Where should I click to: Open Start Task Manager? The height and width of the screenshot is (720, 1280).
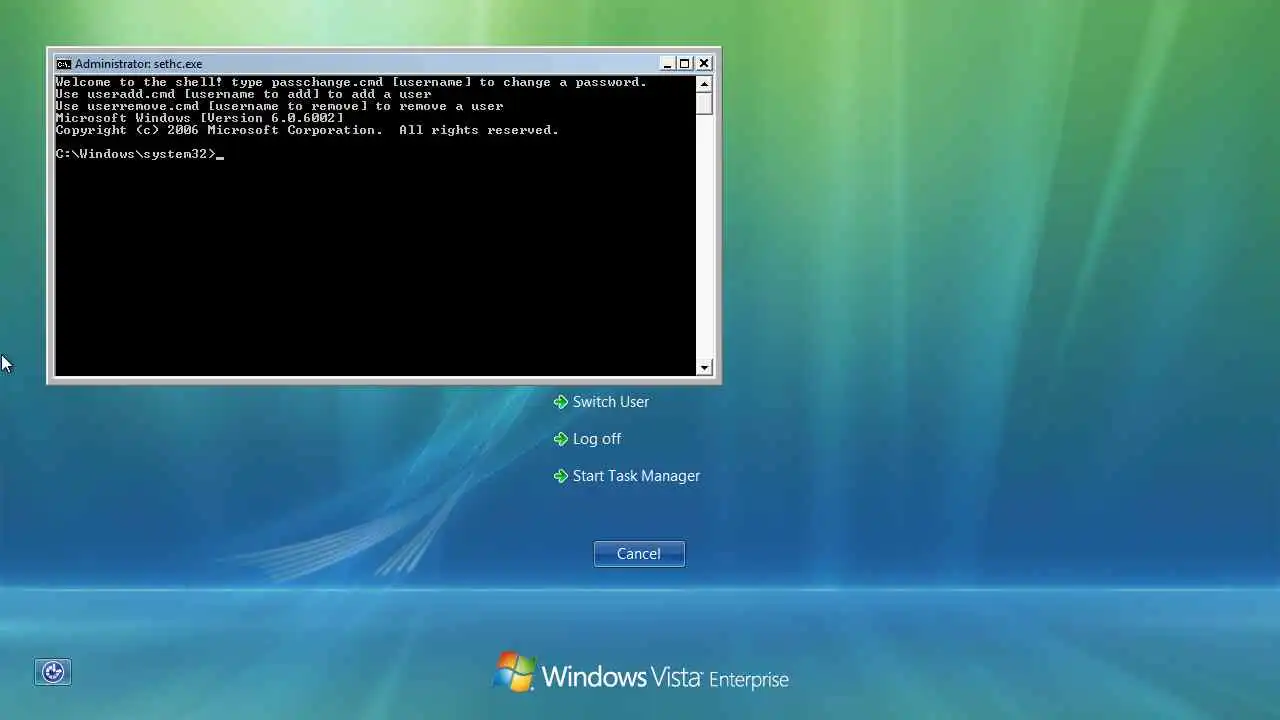point(636,476)
